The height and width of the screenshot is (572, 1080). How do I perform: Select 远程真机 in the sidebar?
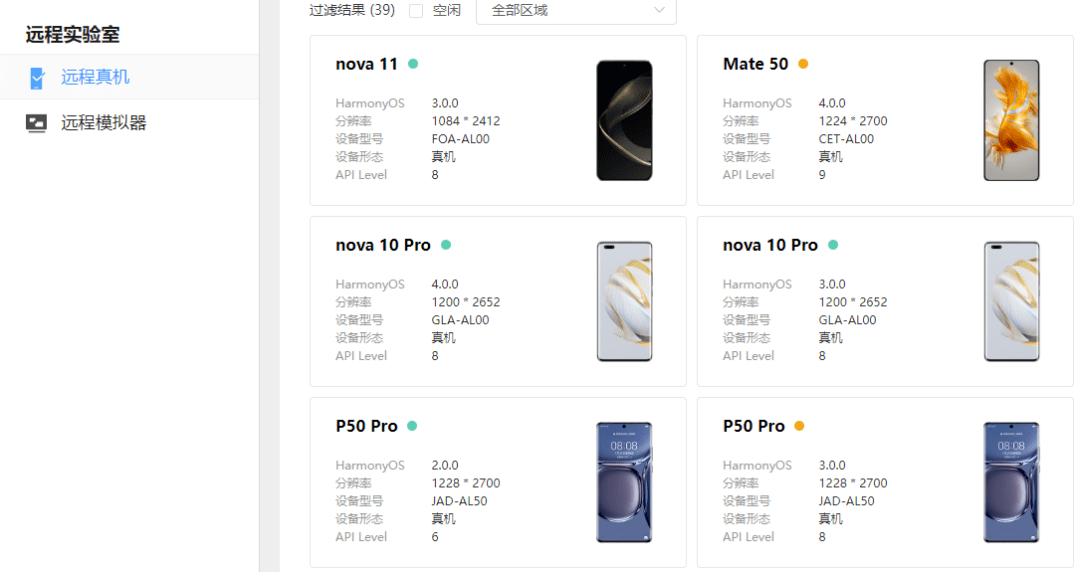pyautogui.click(x=95, y=77)
